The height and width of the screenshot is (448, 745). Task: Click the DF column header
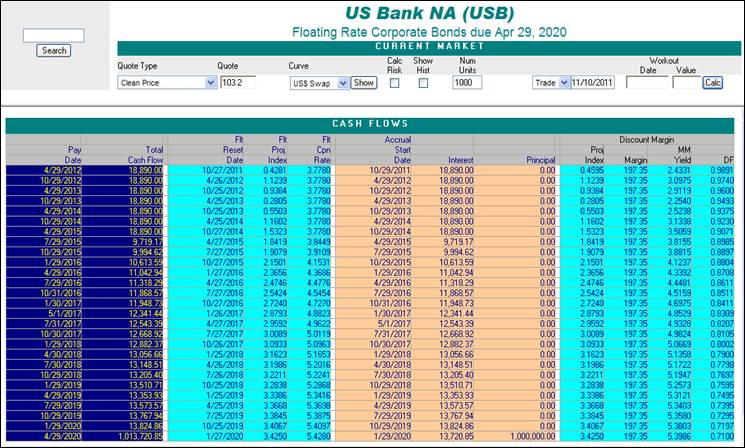(728, 160)
